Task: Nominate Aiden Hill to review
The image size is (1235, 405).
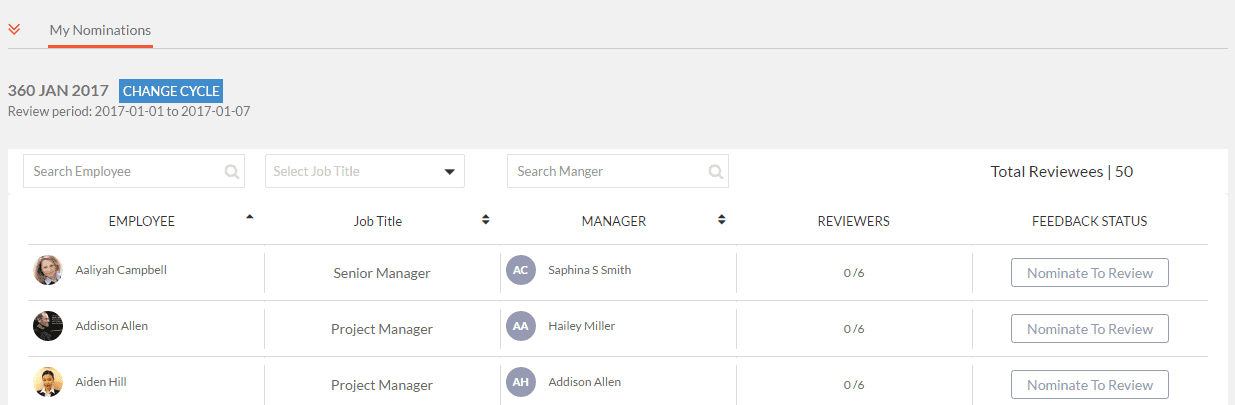Action: [1090, 385]
